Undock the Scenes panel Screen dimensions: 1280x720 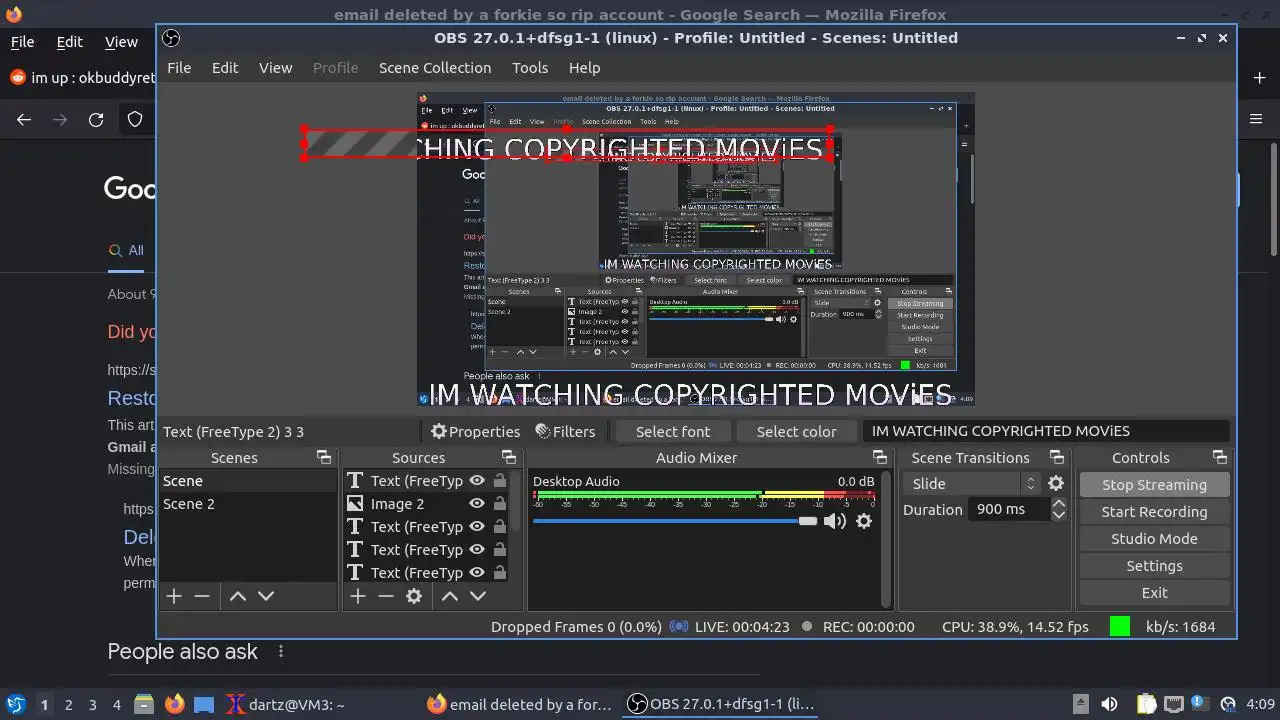click(x=324, y=458)
